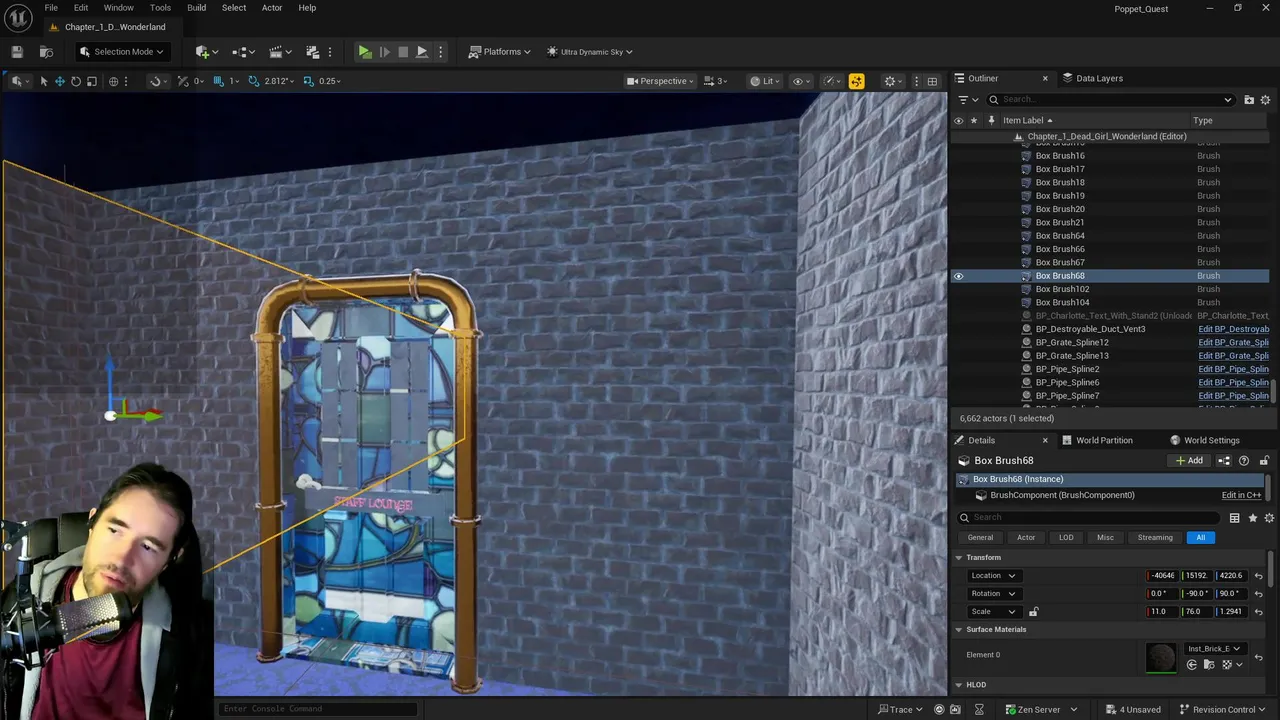Screen dimensions: 1280x720
Task: Open the Ultra Dynamic Sky dropdown
Action: tap(589, 52)
